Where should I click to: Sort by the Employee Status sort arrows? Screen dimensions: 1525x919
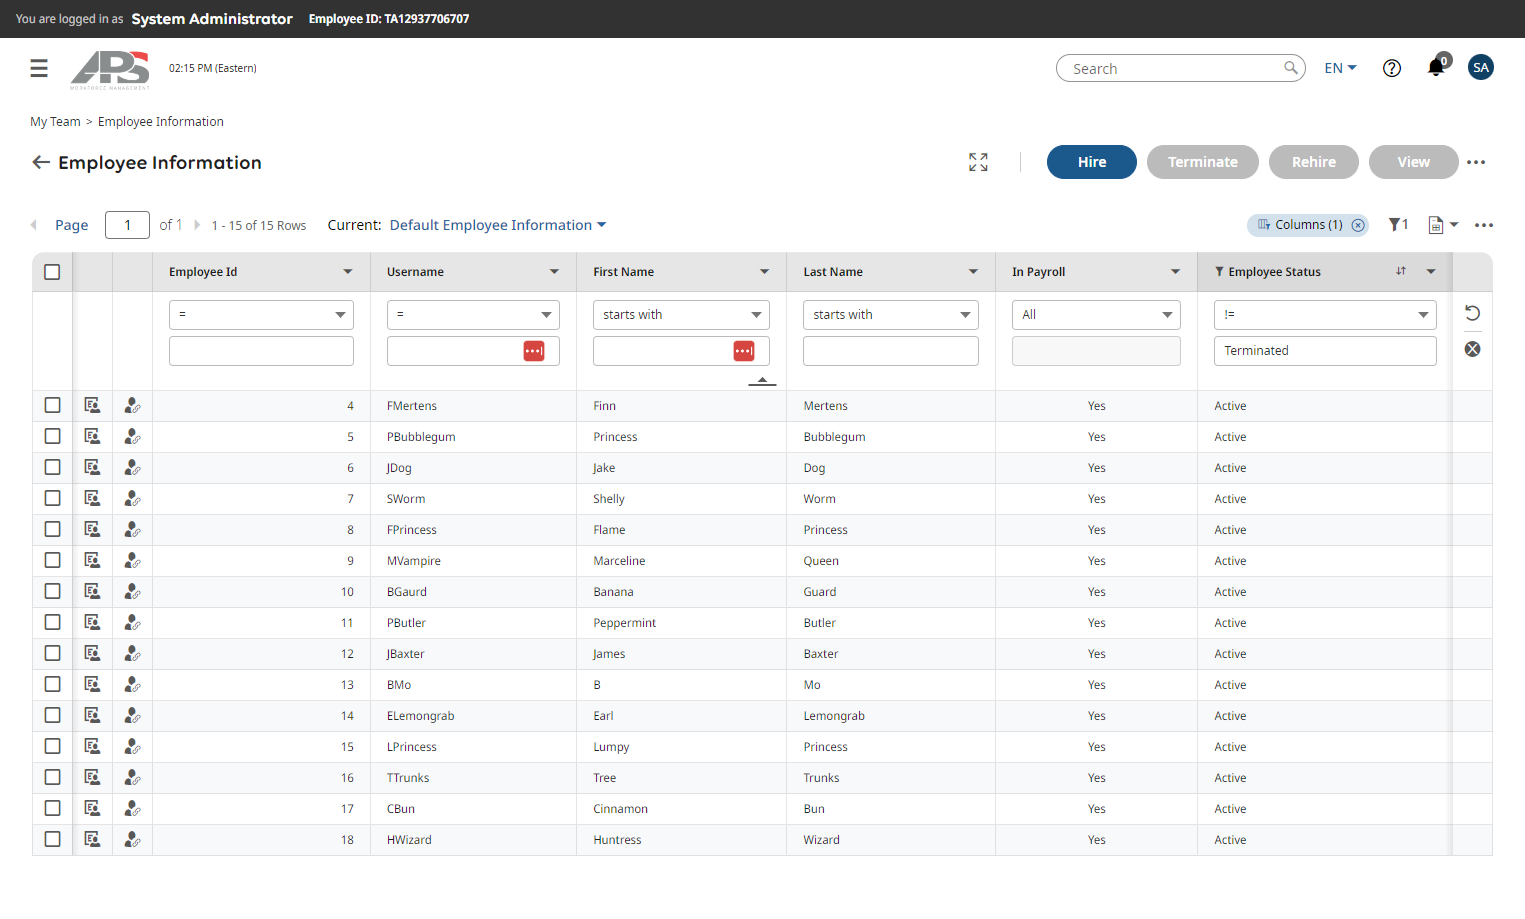1401,272
